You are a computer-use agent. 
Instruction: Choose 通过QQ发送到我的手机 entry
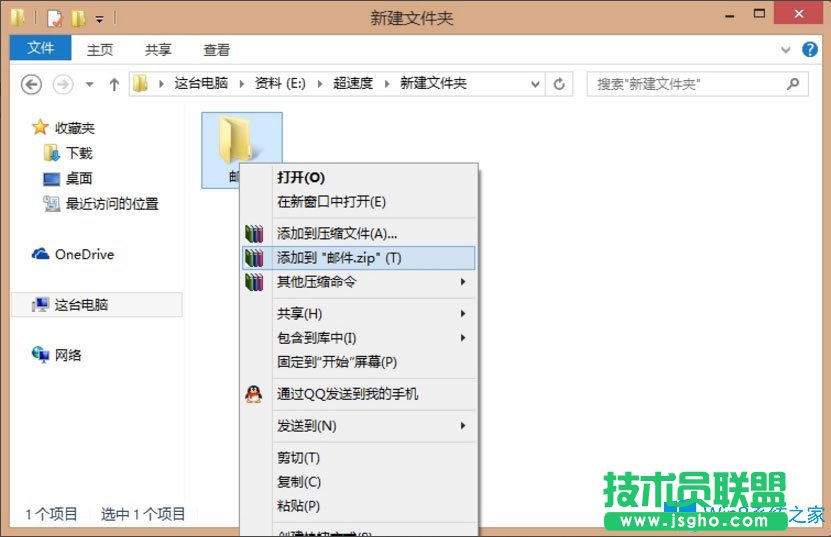click(x=359, y=394)
